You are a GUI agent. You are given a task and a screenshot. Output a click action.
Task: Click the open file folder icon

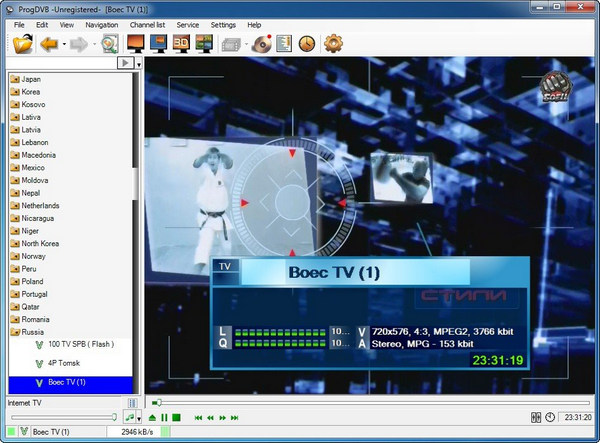(24, 44)
